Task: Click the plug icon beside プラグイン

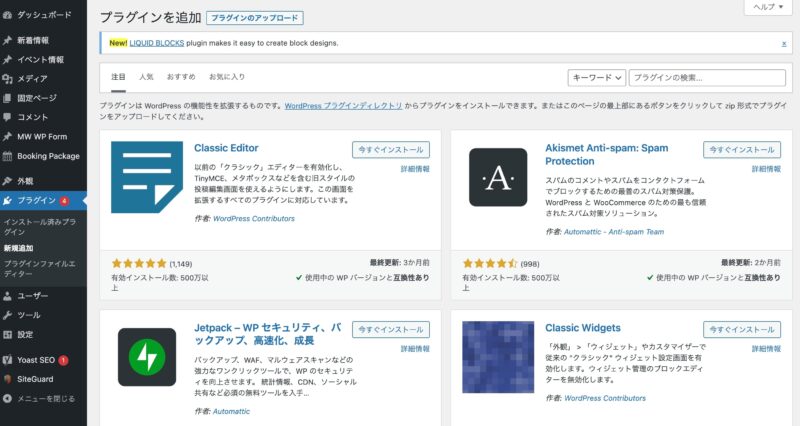Action: (x=7, y=201)
